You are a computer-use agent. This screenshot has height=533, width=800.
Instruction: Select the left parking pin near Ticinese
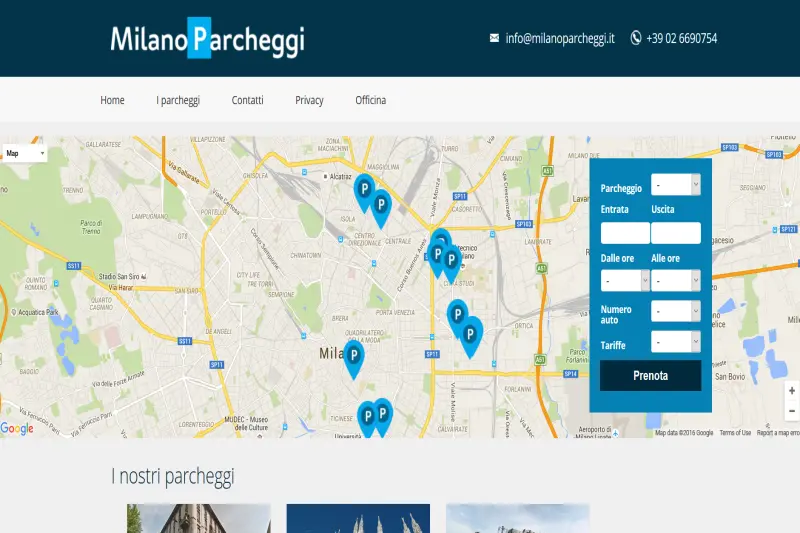pos(367,419)
